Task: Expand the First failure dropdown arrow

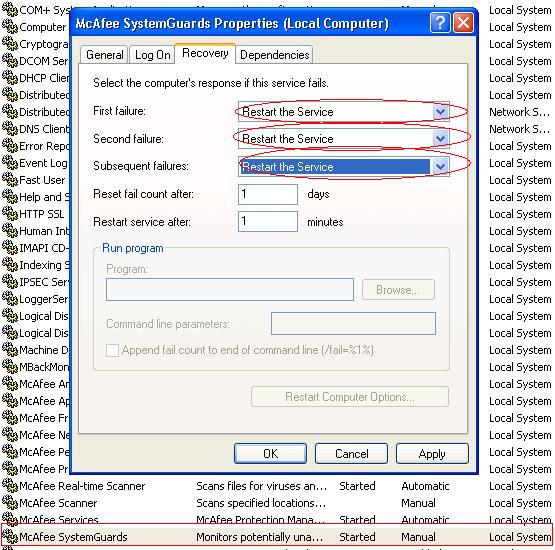Action: click(x=440, y=112)
